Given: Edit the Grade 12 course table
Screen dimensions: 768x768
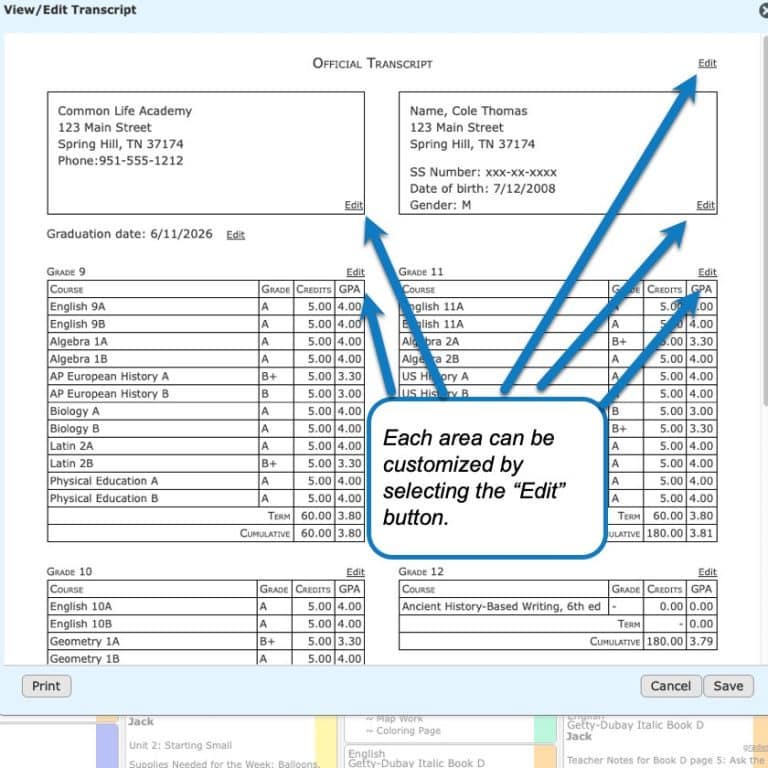Looking at the screenshot, I should (x=707, y=572).
